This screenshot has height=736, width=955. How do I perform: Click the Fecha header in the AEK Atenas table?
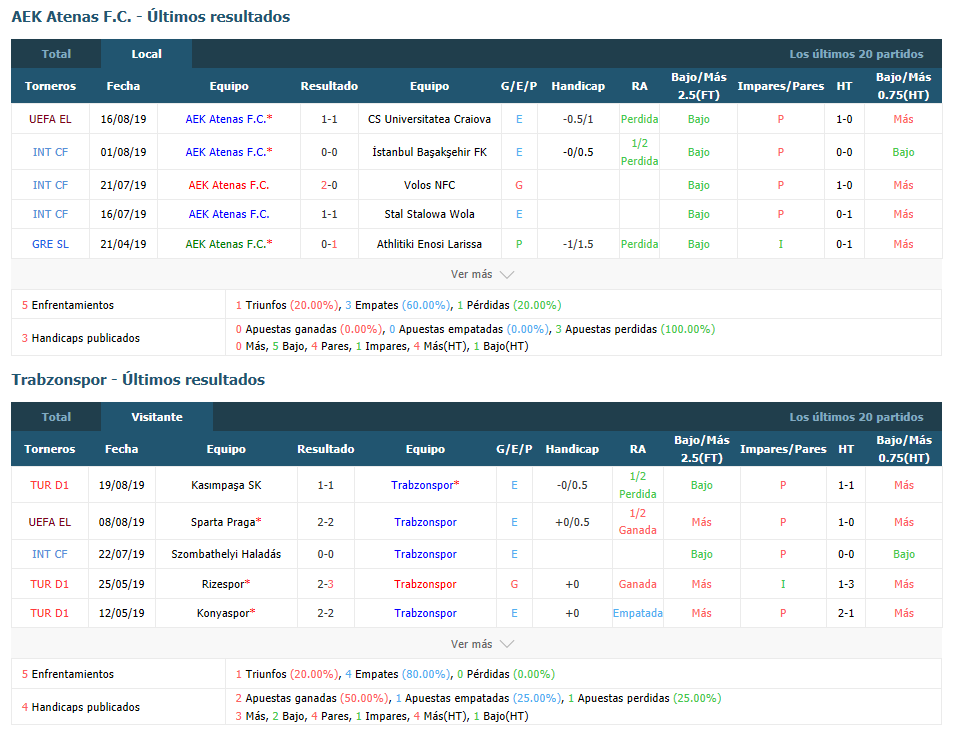(x=123, y=86)
